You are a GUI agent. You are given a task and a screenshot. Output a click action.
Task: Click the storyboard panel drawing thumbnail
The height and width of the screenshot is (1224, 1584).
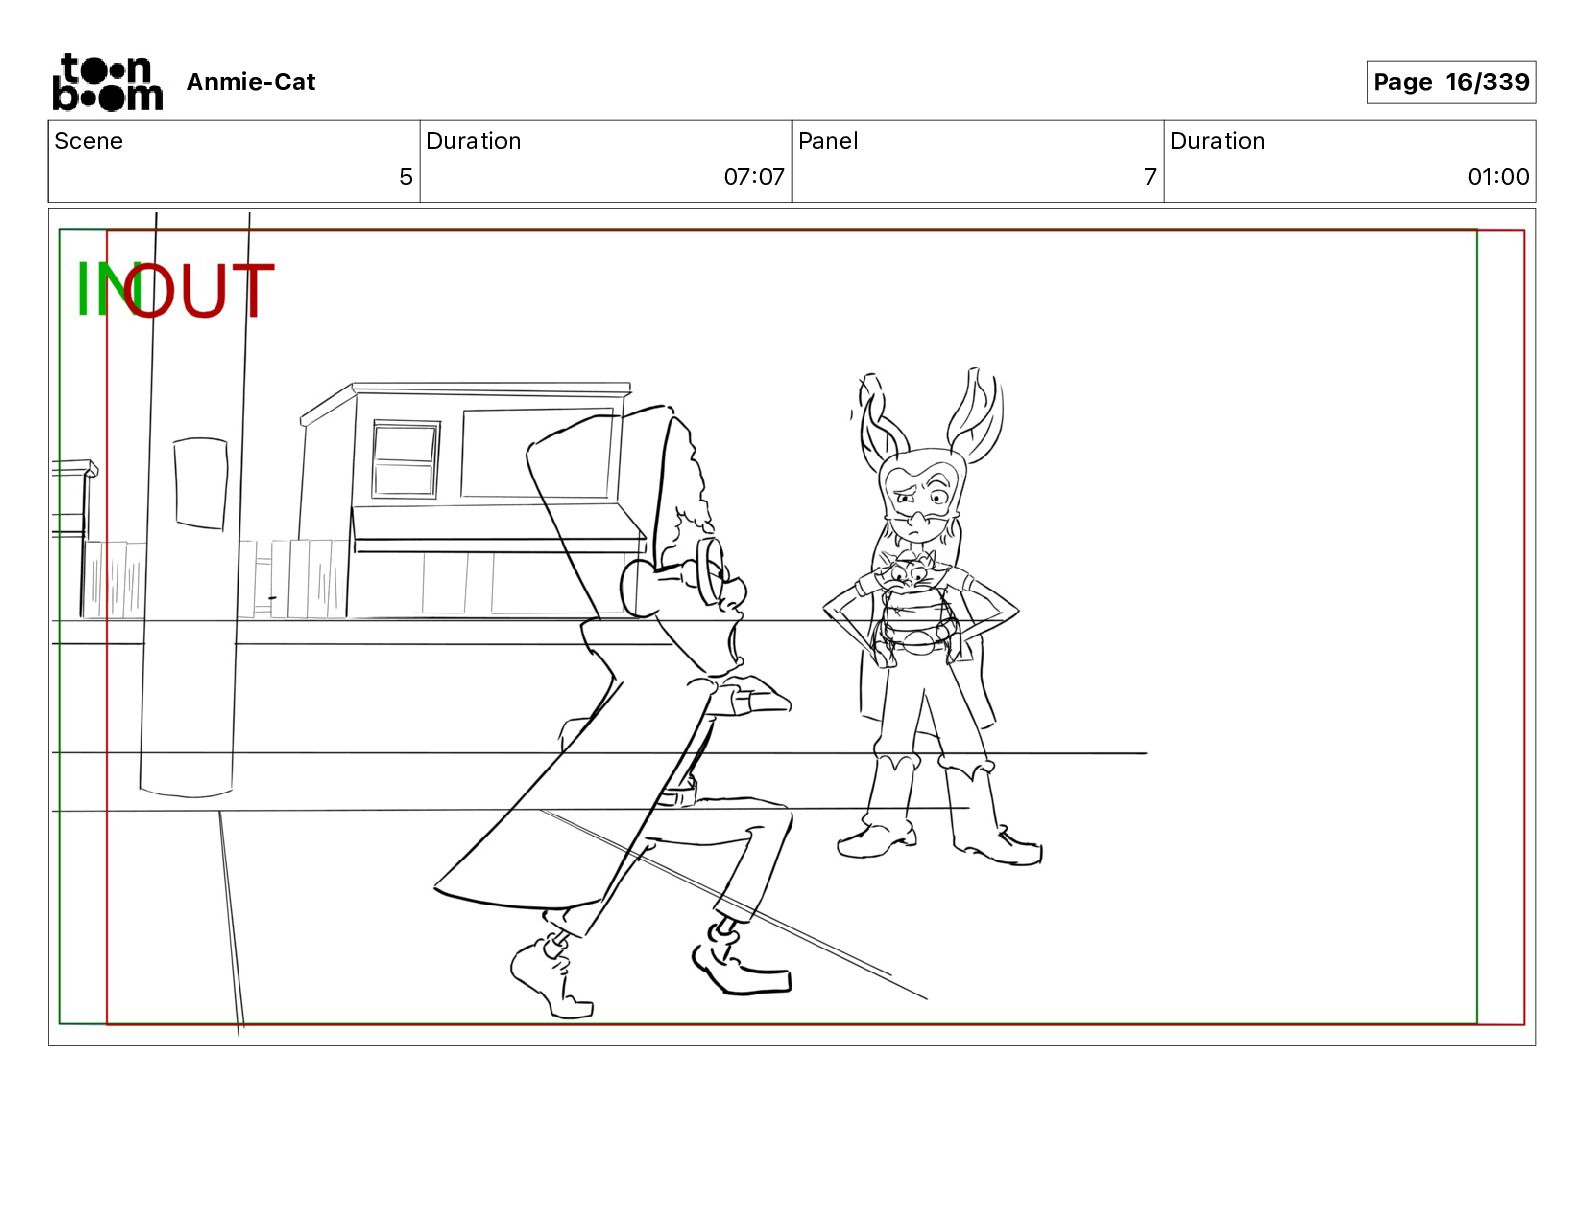[x=792, y=627]
